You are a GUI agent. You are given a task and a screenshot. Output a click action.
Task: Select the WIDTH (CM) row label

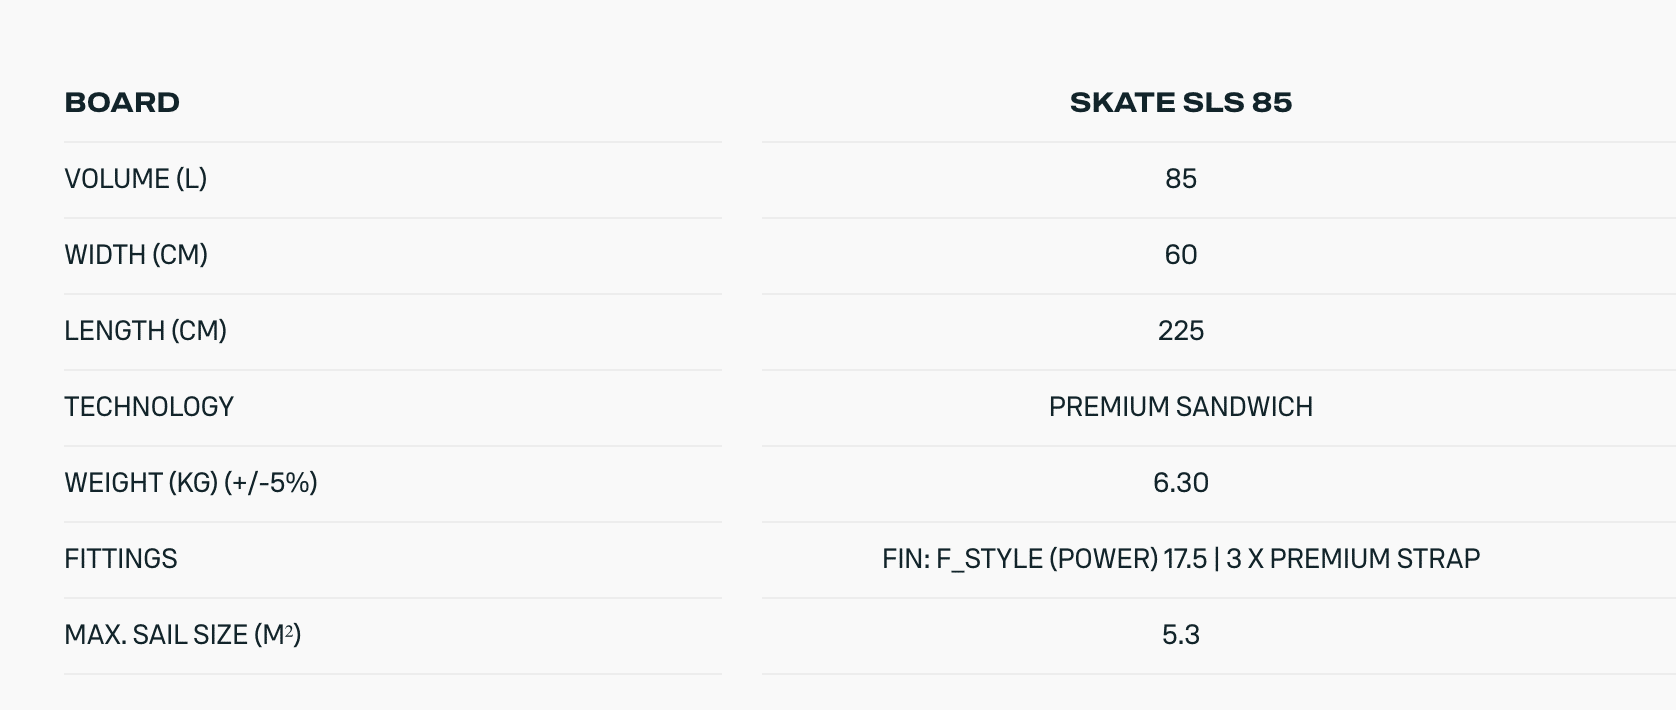click(x=136, y=255)
